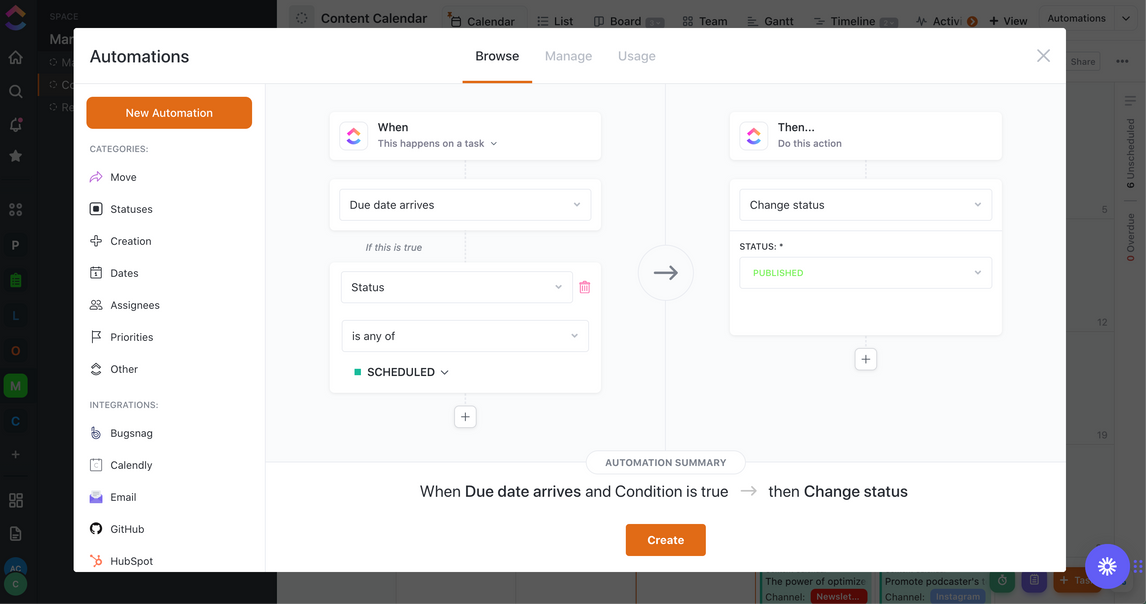1146x604 pixels.
Task: Expand the SCHEDULED status selector
Action: (404, 372)
